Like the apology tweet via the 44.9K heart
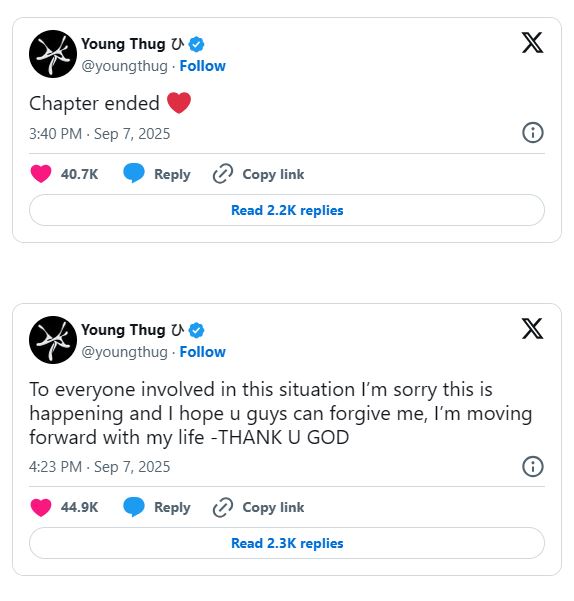Image resolution: width=574 pixels, height=601 pixels. [x=41, y=507]
